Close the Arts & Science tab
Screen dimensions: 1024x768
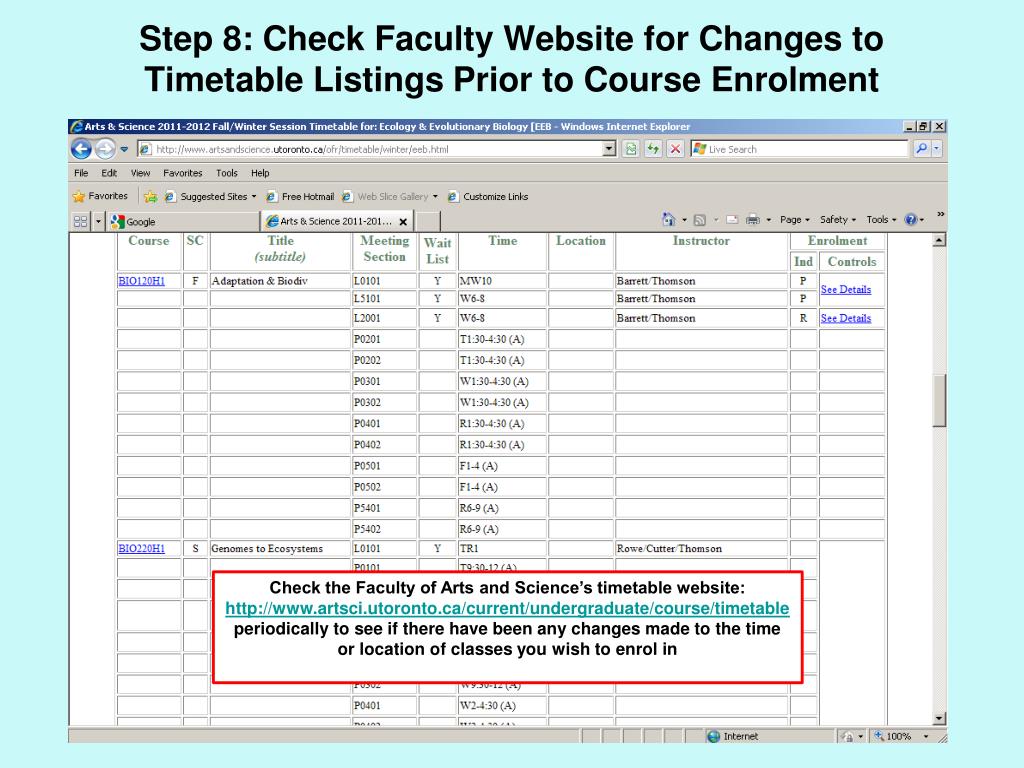(x=403, y=222)
